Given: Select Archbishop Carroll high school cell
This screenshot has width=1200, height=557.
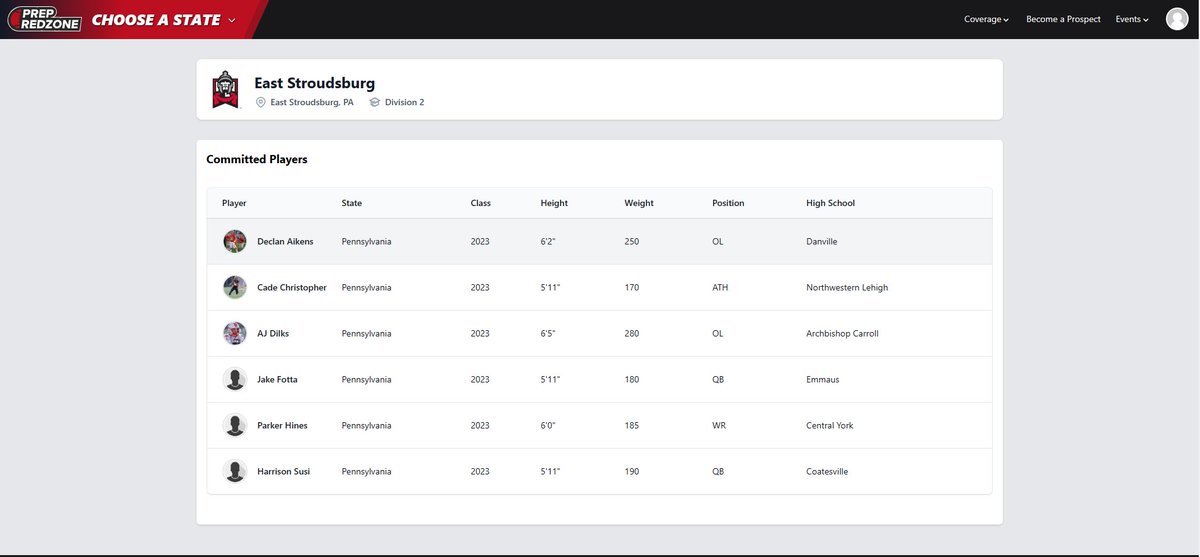Looking at the screenshot, I should (x=842, y=334).
